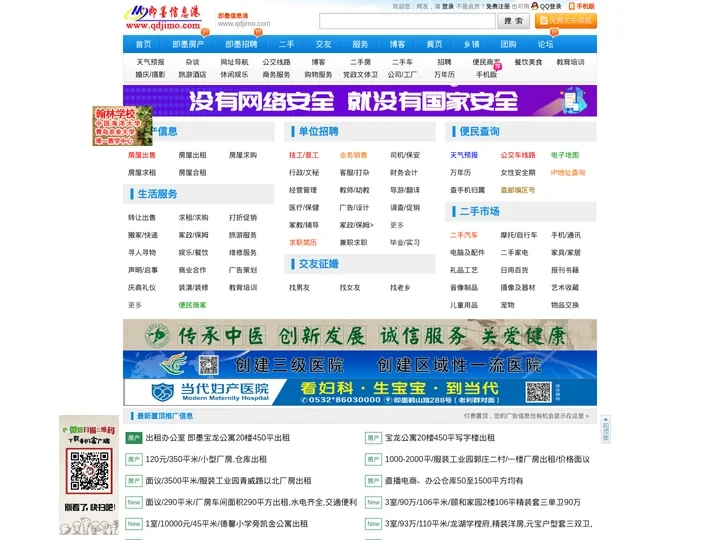Click the 手机版 phone icon at top
The width and height of the screenshot is (720, 540).
tap(572, 6)
